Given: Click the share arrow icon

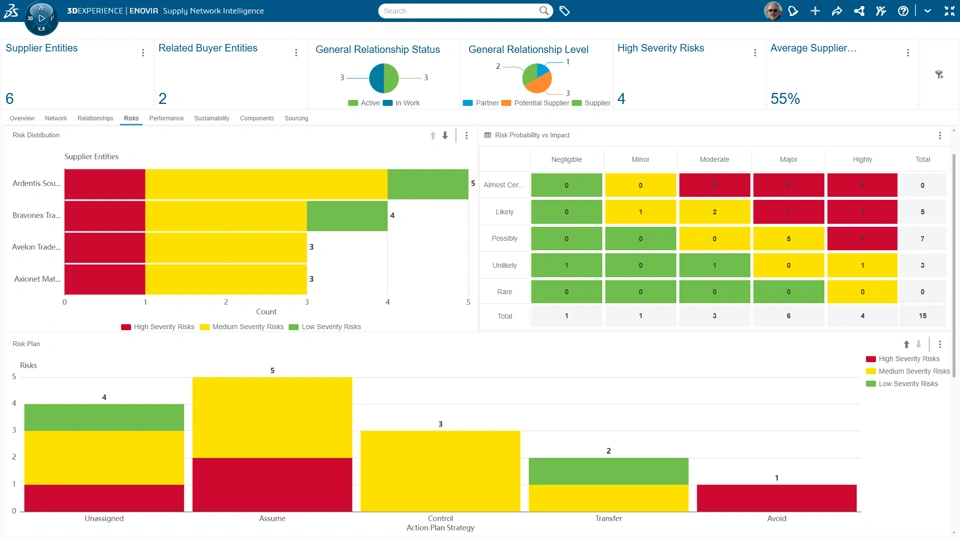Looking at the screenshot, I should 837,10.
